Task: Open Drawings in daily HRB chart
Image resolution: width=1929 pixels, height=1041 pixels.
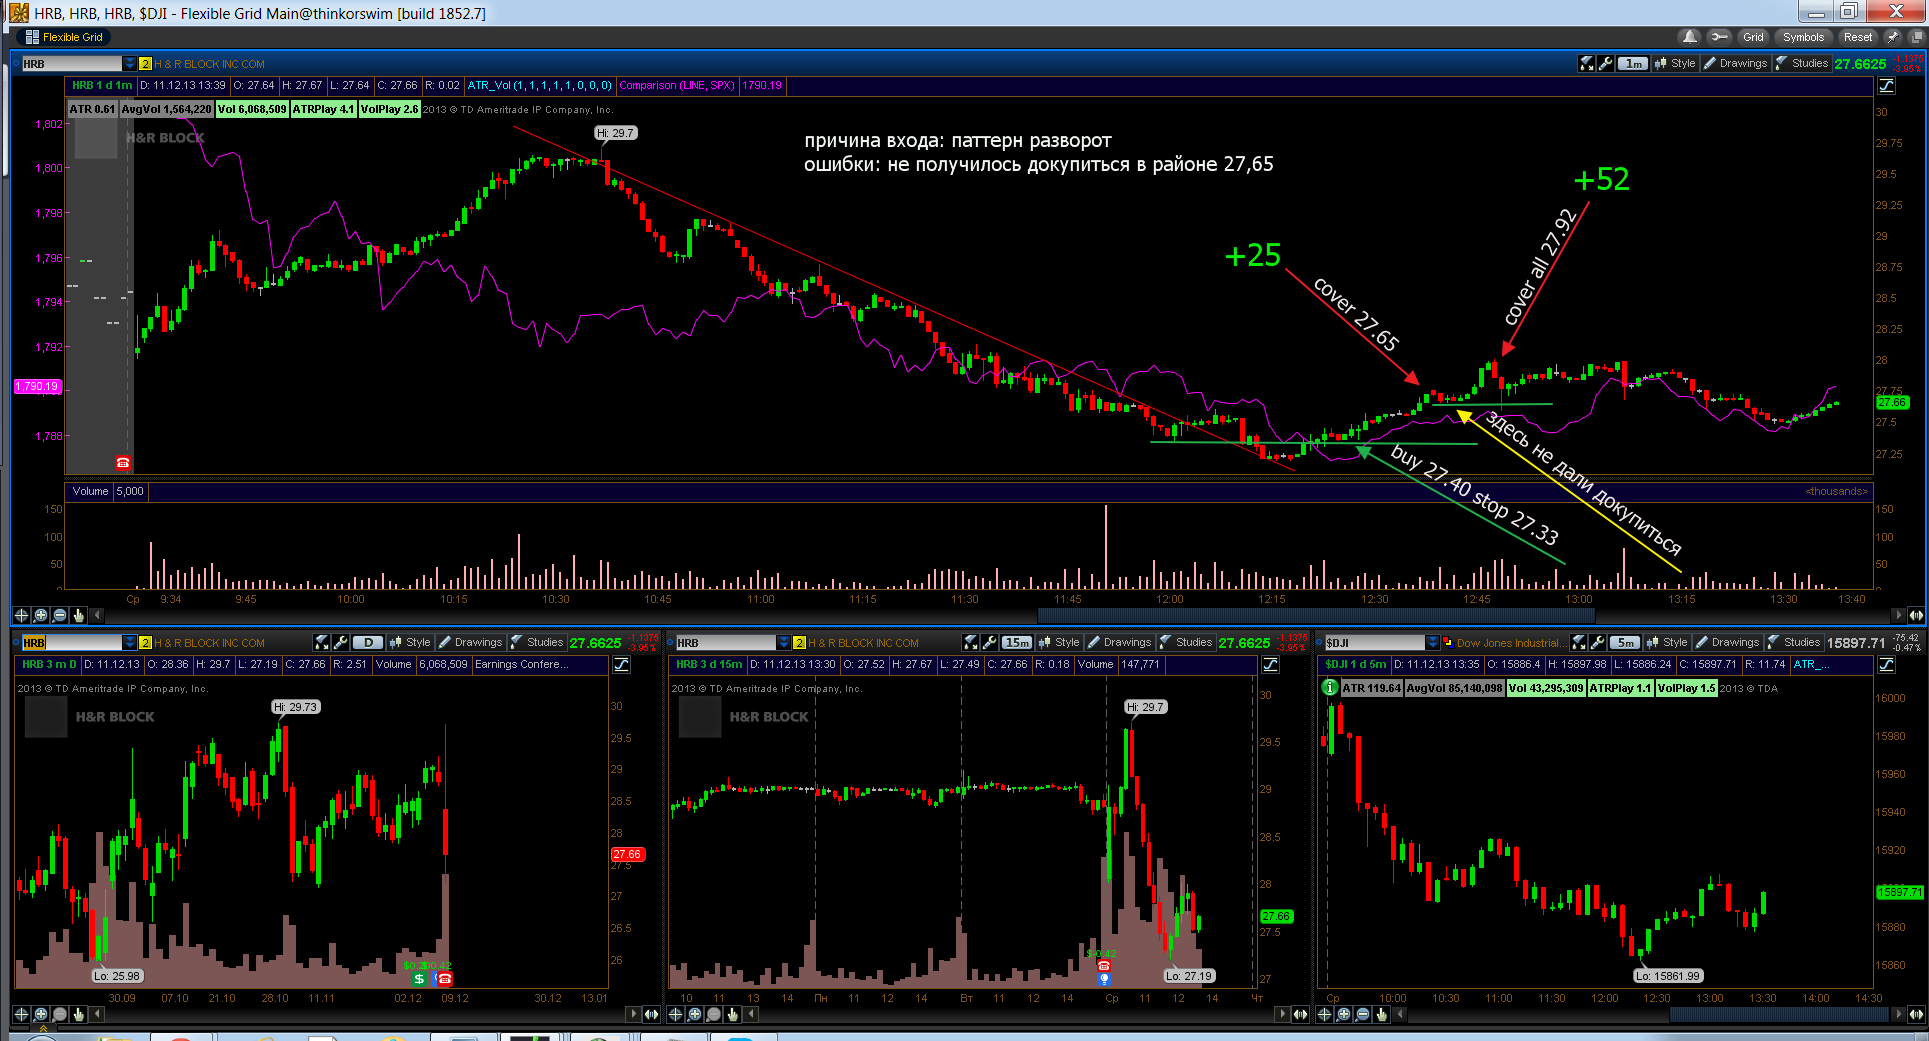Action: [471, 642]
